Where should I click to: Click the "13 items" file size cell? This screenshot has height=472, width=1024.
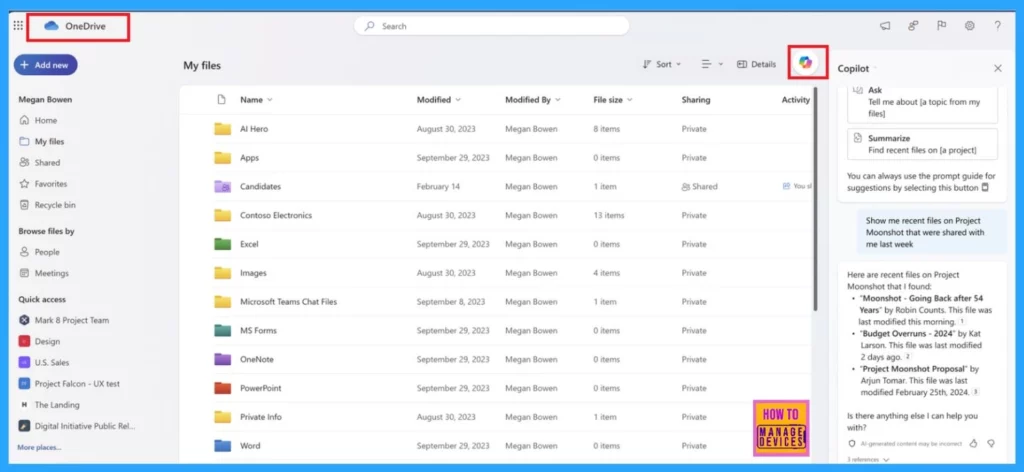609,215
